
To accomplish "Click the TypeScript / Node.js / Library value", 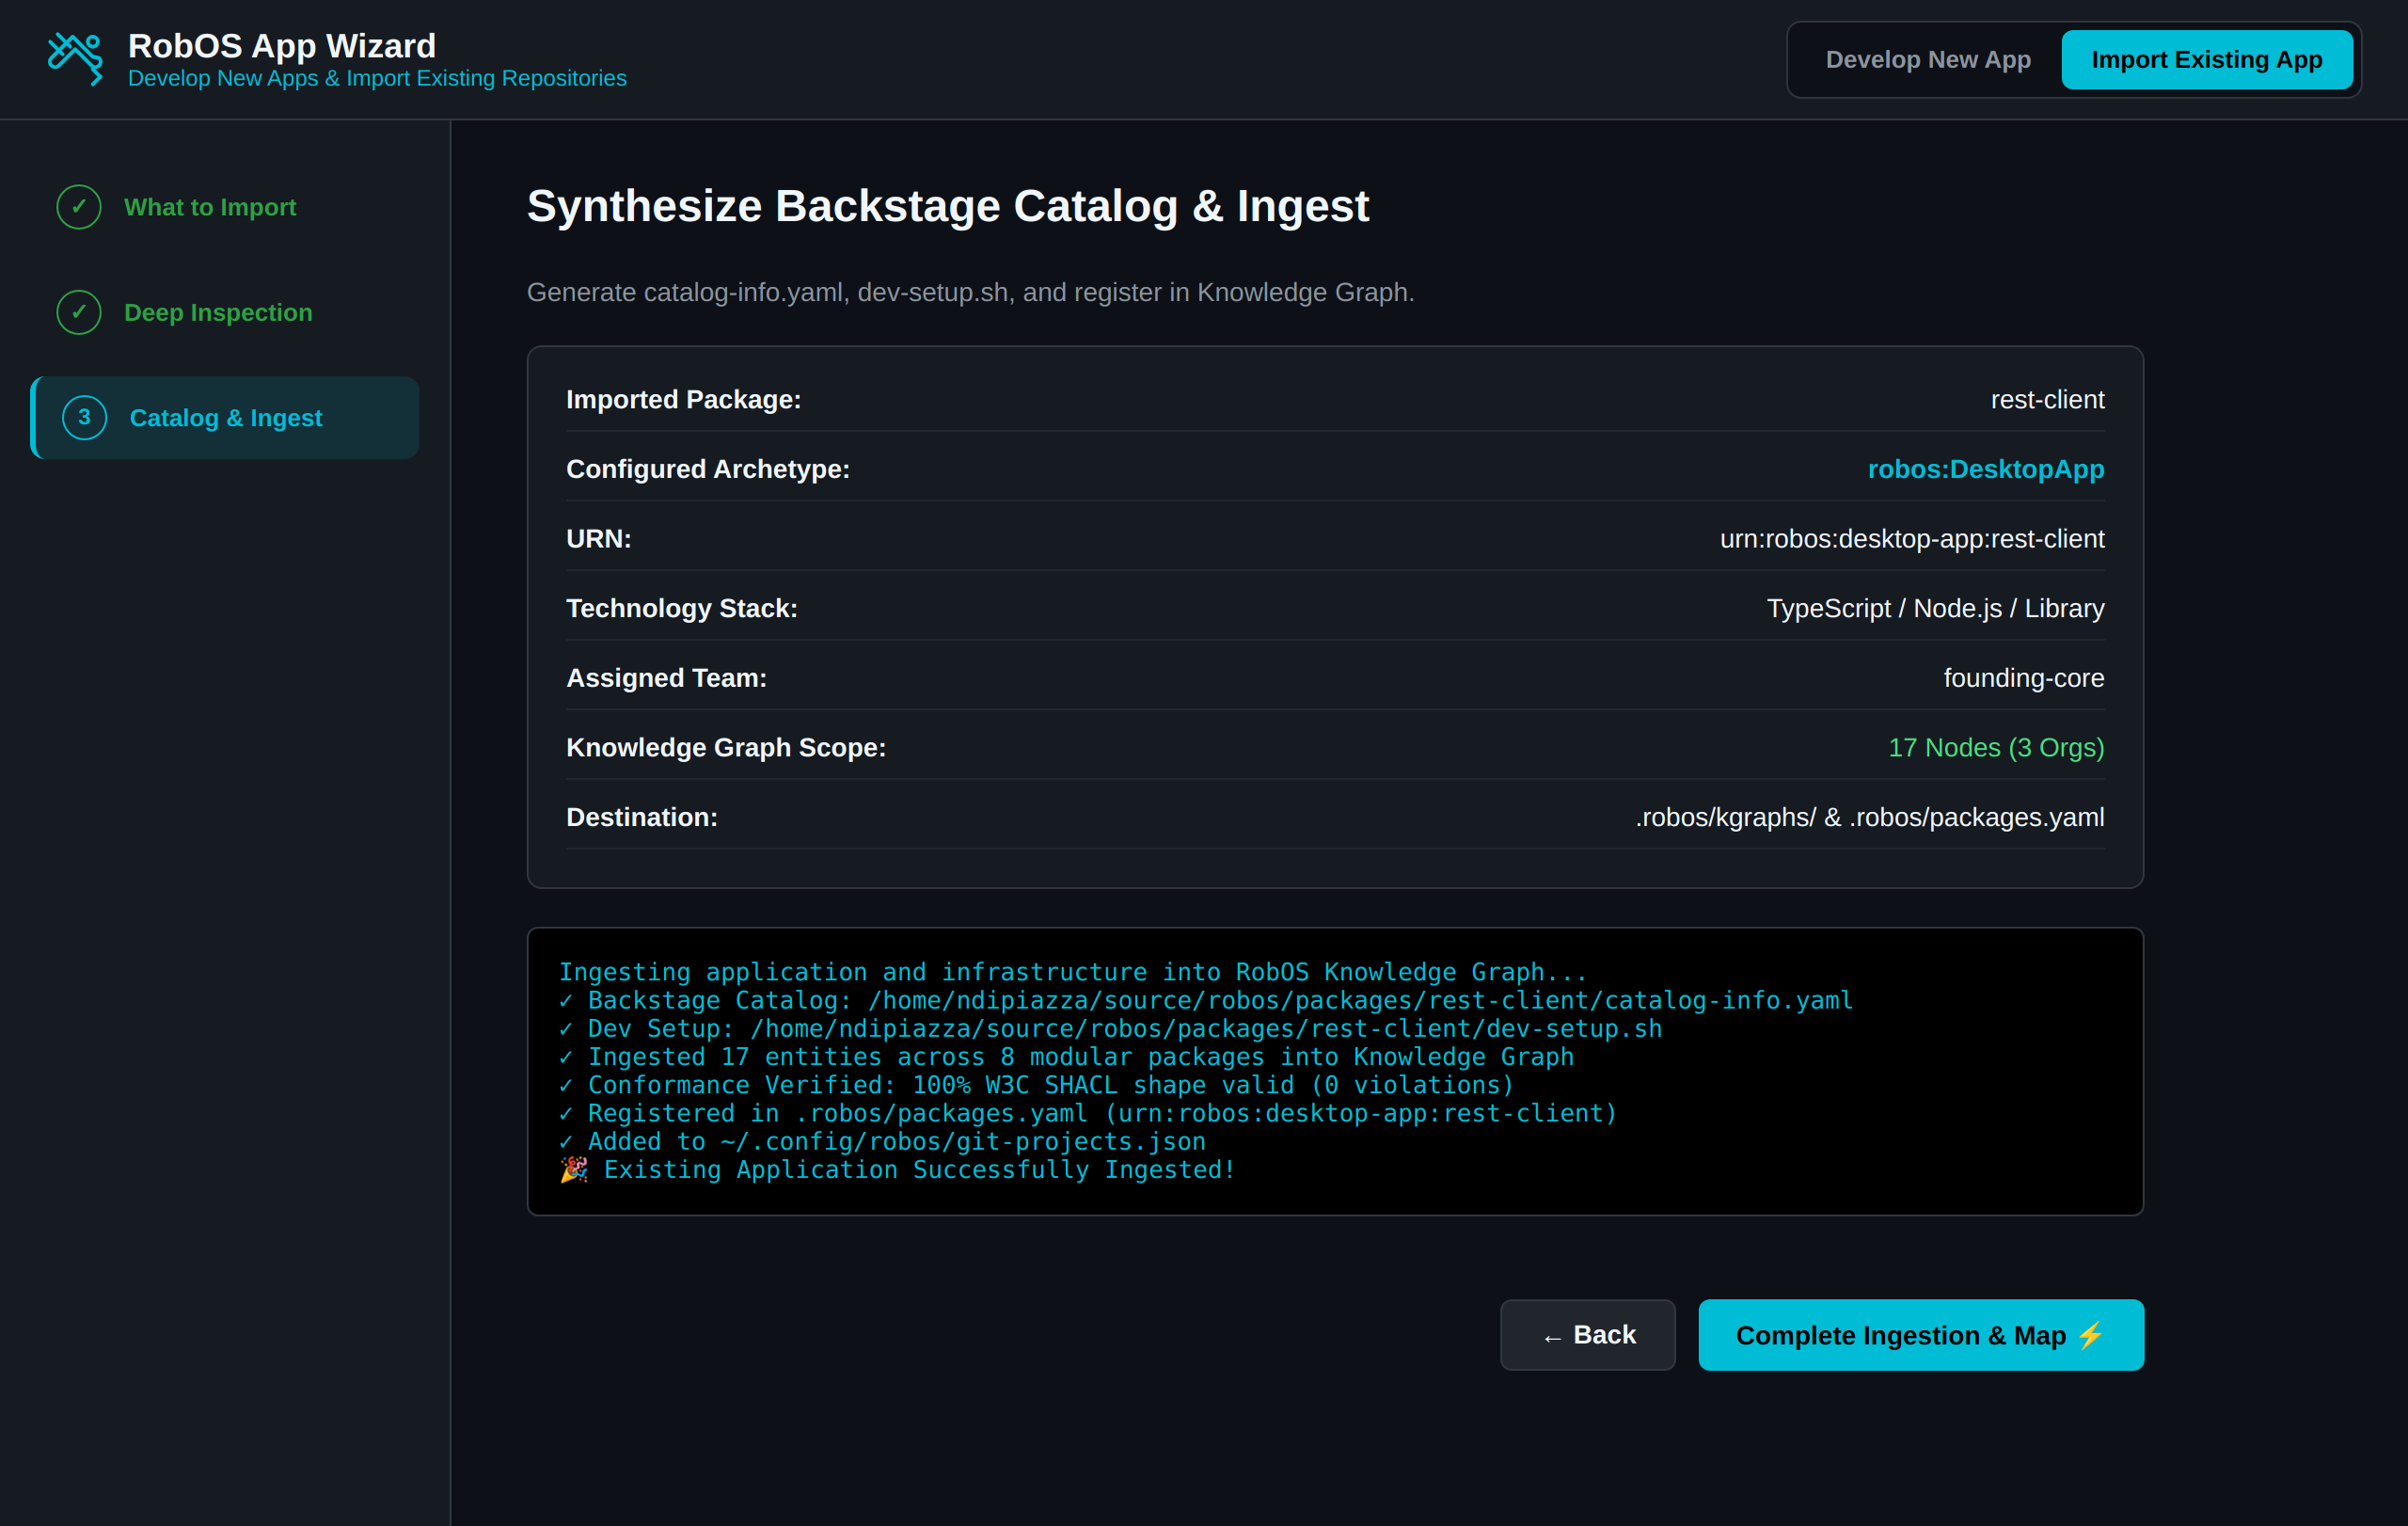I will [1934, 608].
